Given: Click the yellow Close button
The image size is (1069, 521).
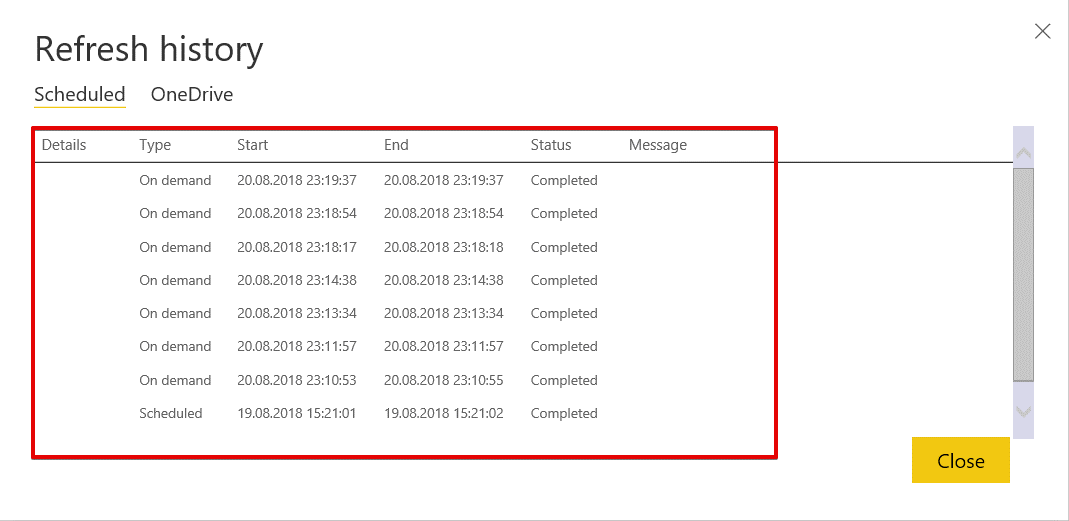Looking at the screenshot, I should click(x=960, y=461).
